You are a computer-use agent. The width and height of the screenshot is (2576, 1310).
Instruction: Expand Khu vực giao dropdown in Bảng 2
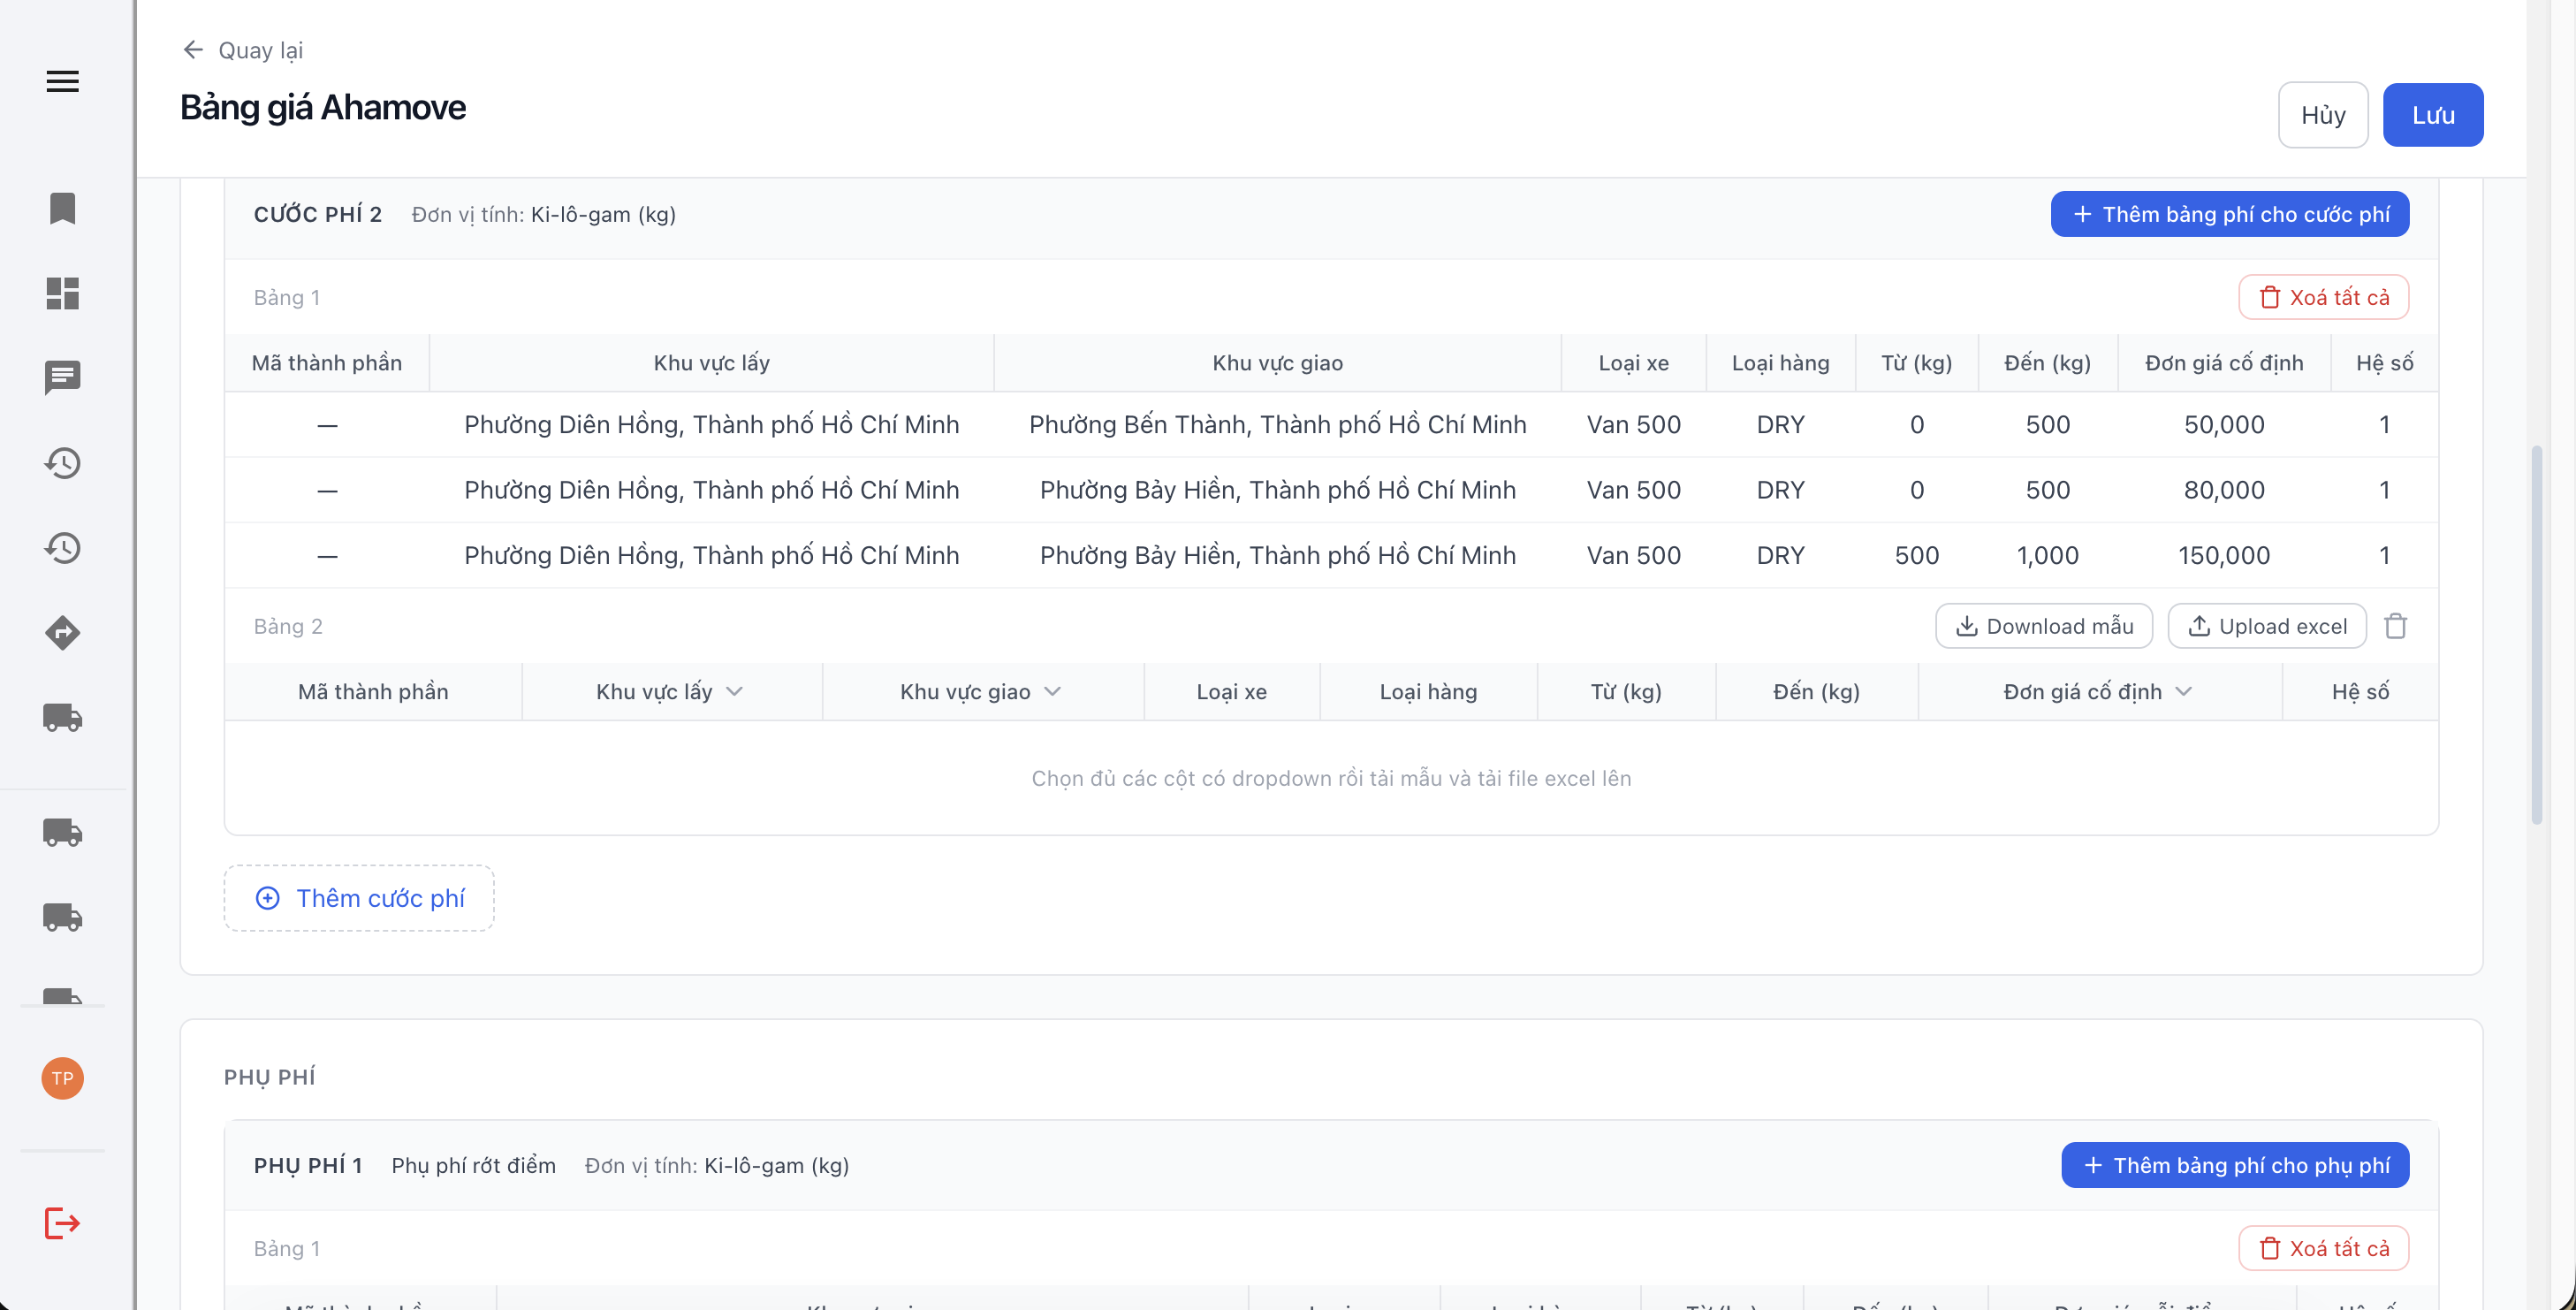tap(1052, 691)
